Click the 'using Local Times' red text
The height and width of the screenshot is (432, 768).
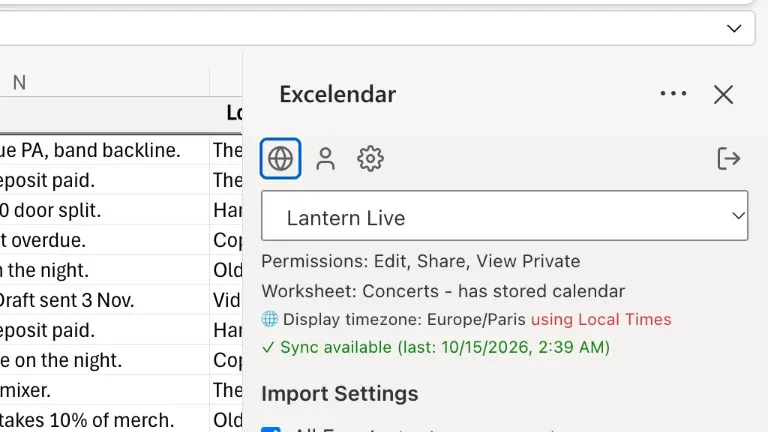point(601,319)
